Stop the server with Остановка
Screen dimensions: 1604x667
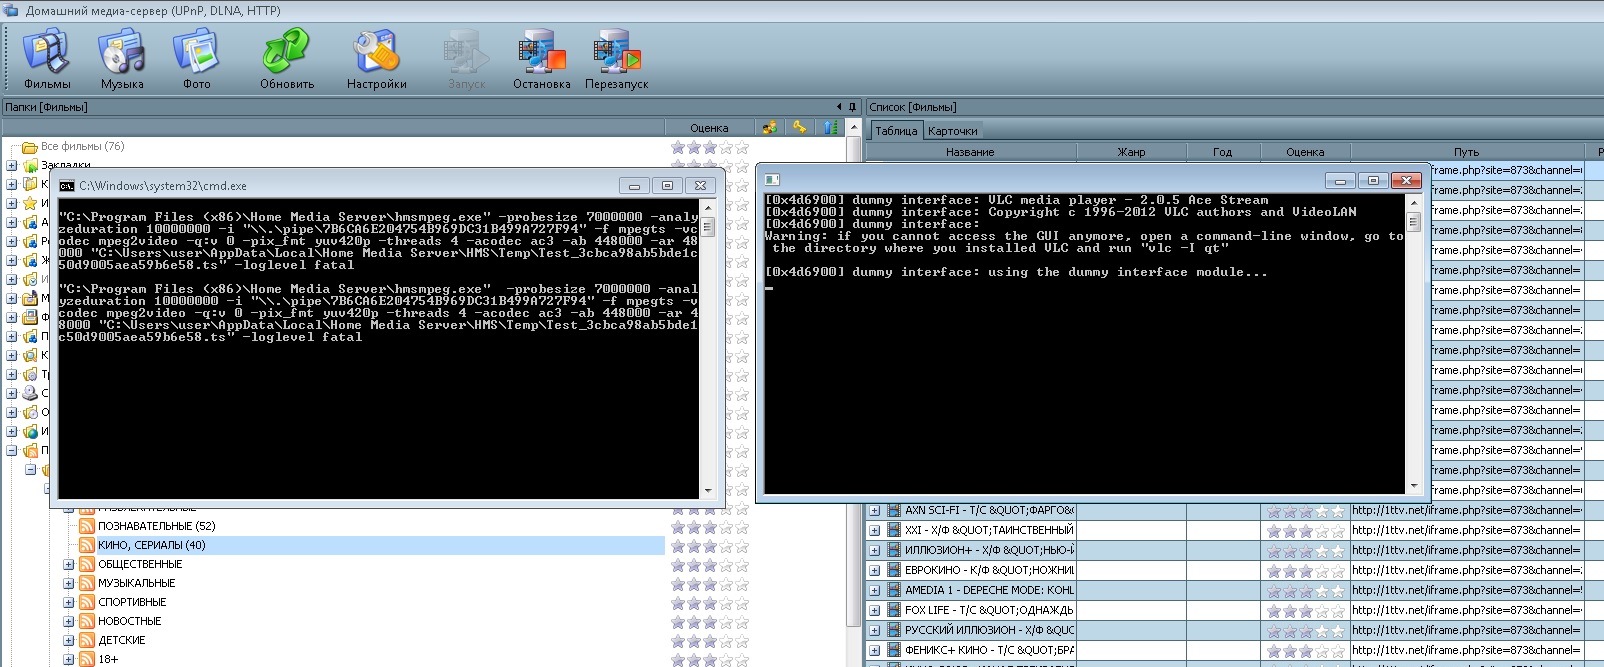click(541, 58)
